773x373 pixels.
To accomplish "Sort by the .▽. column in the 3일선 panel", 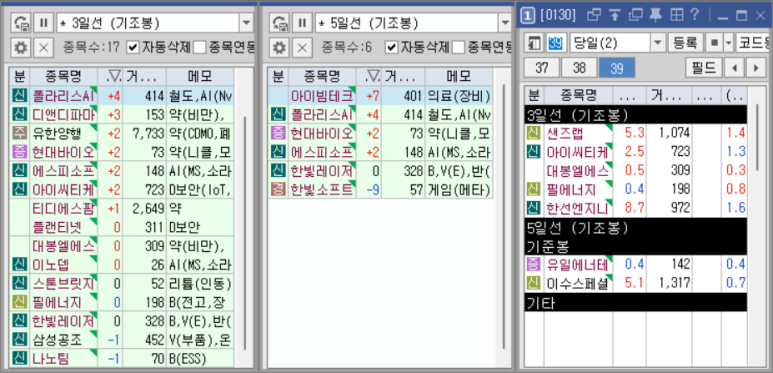I will pos(110,76).
